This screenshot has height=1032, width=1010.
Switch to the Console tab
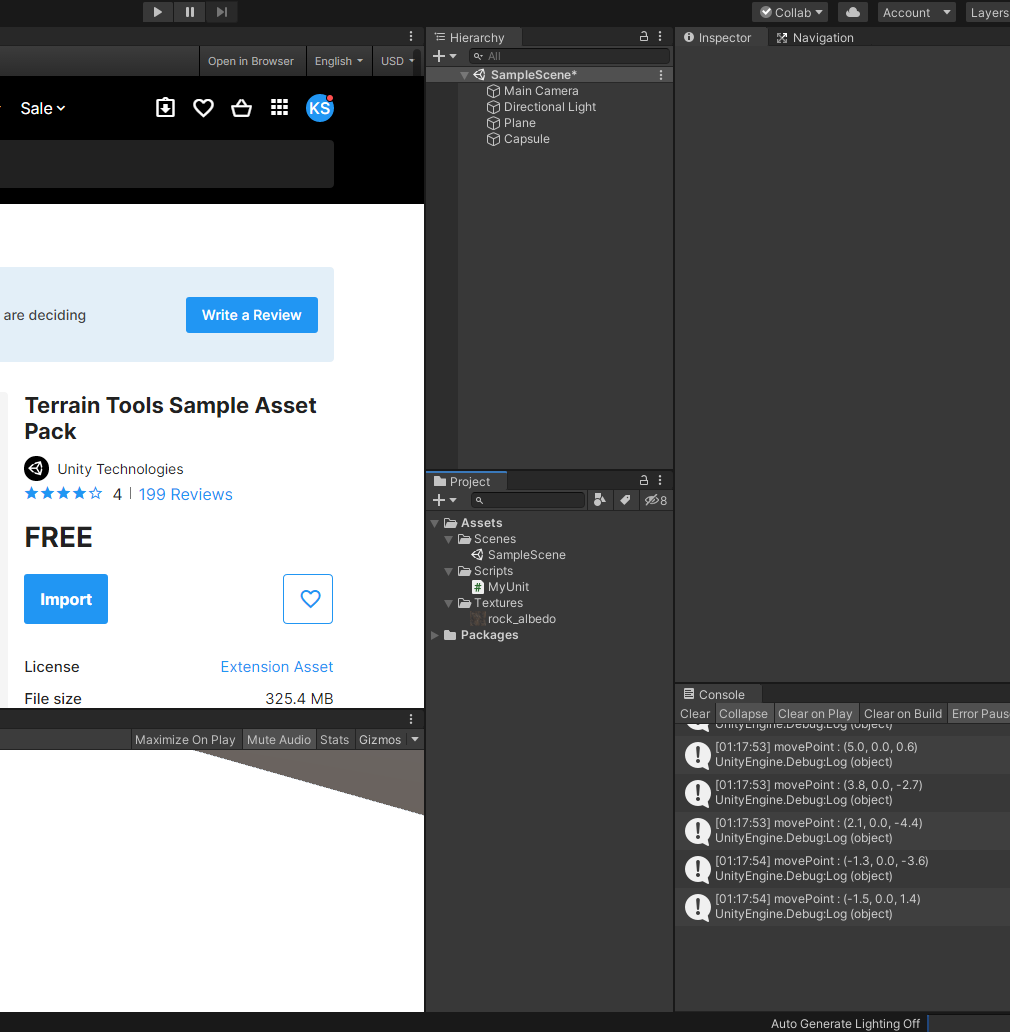tap(715, 694)
